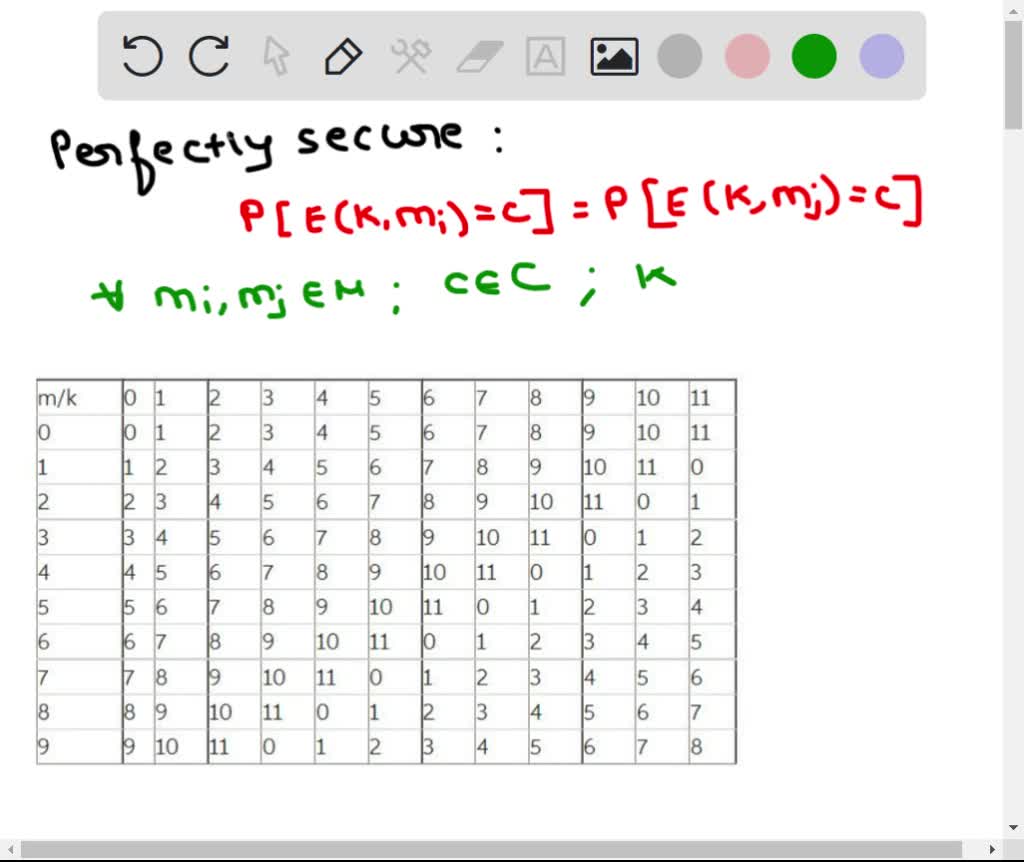Select the purple color circle
This screenshot has width=1024, height=862.
880,57
